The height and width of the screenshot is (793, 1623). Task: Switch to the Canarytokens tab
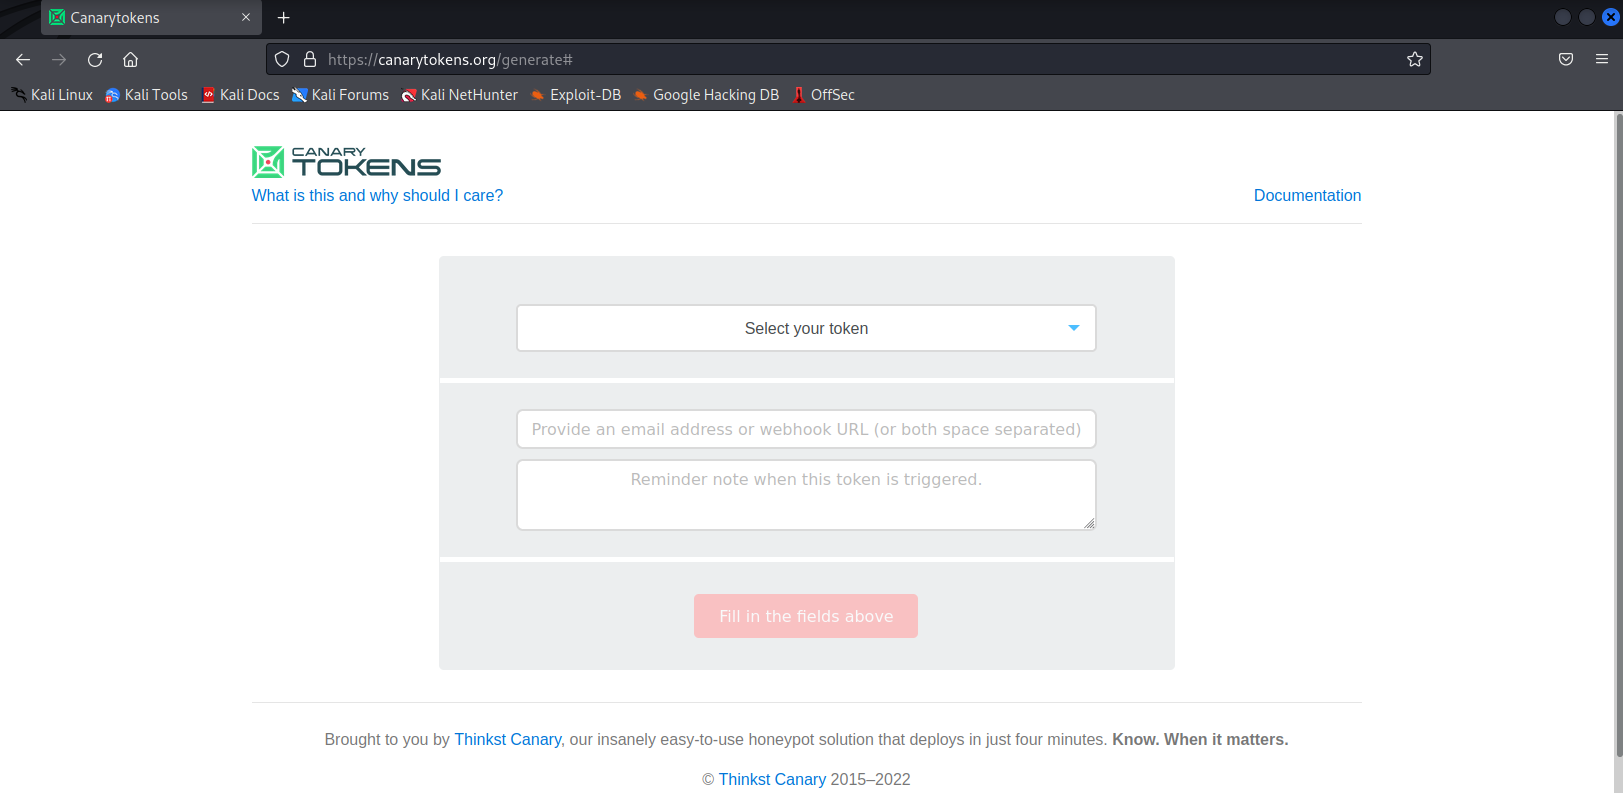(x=140, y=18)
